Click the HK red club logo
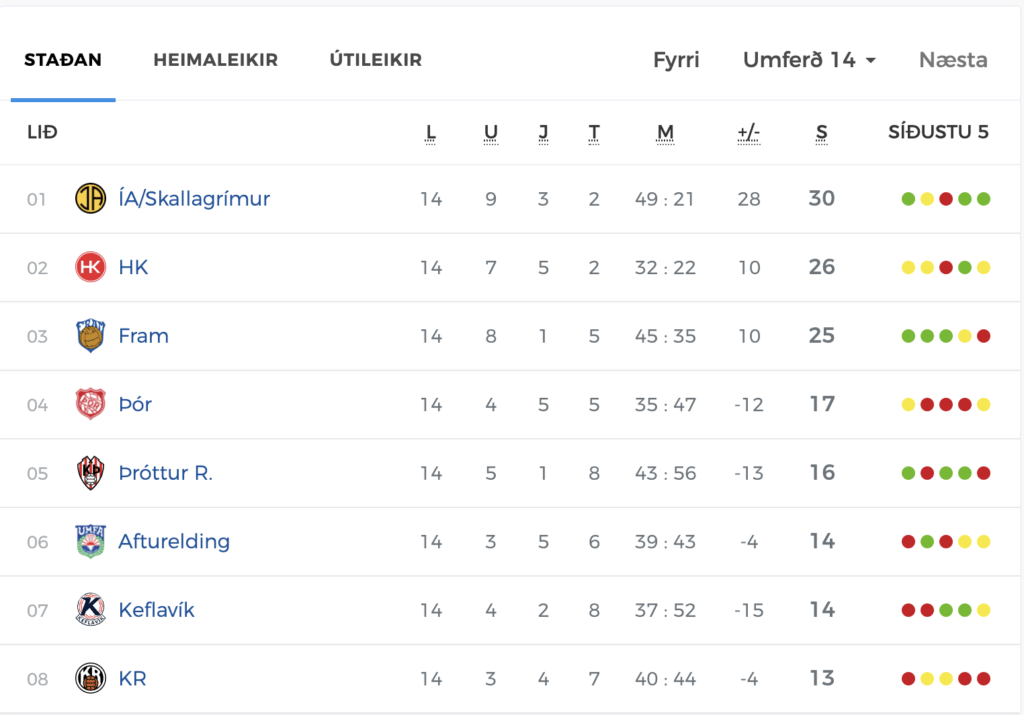The height and width of the screenshot is (715, 1024). click(x=90, y=267)
